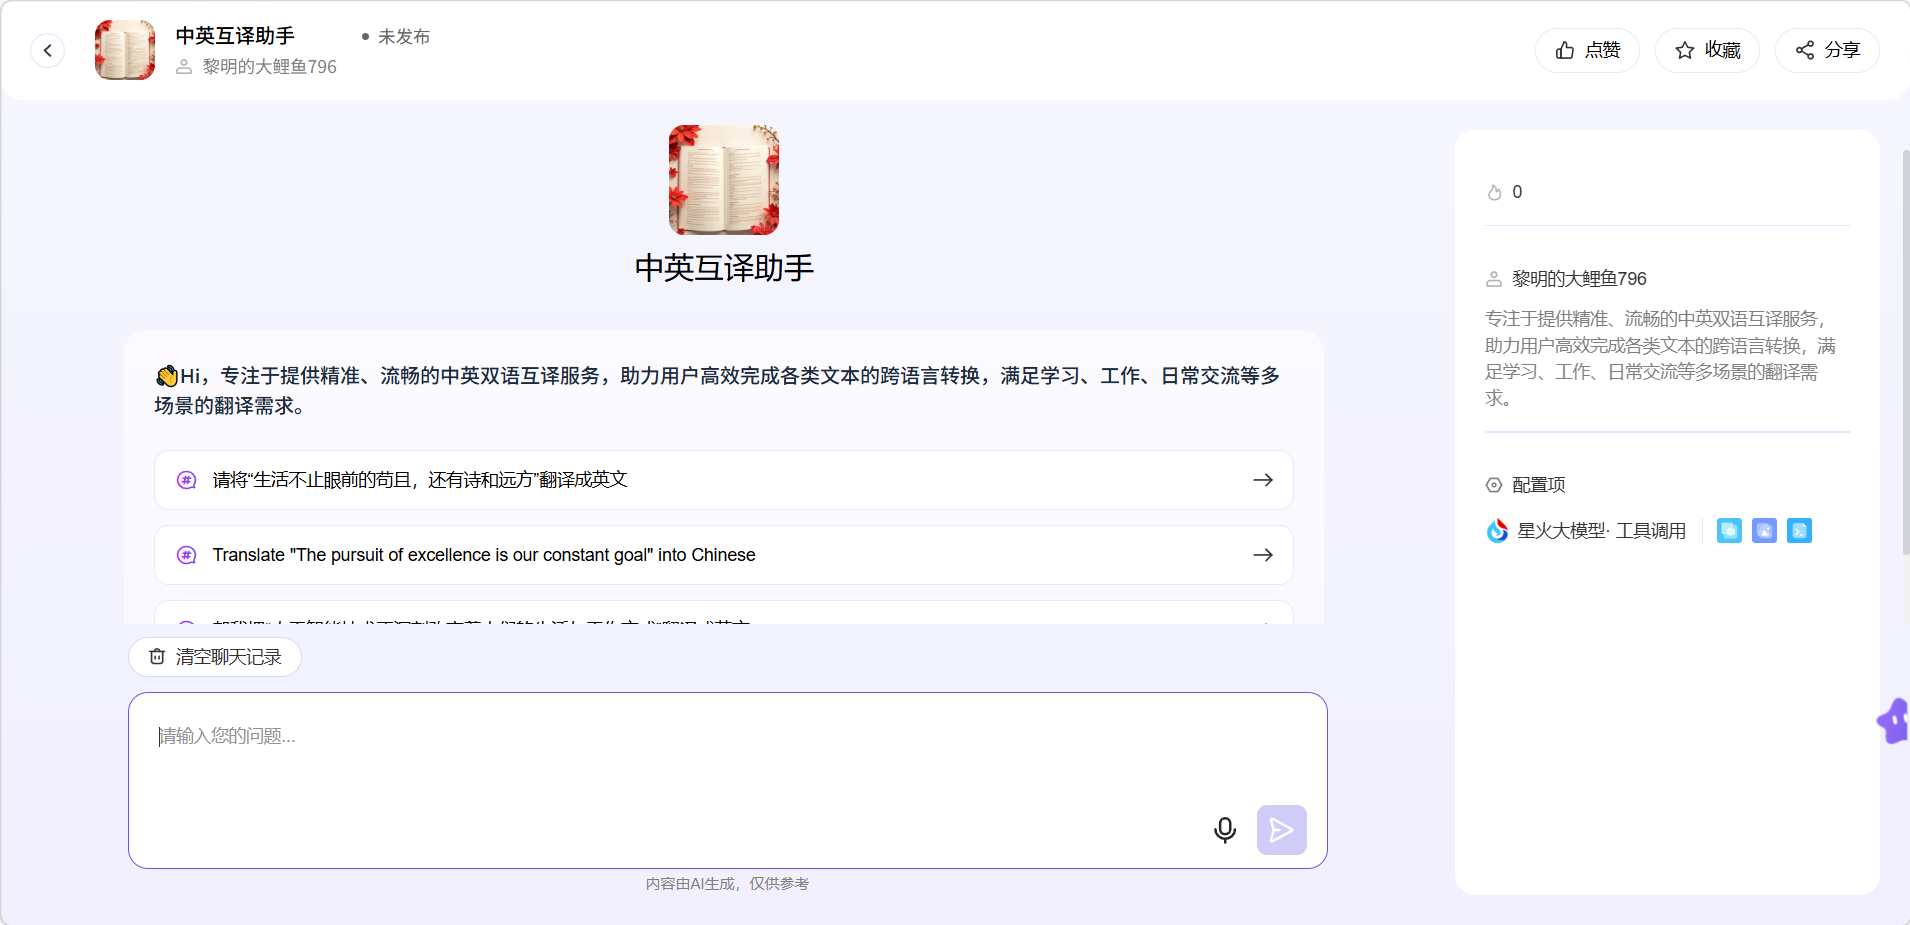Clear chat history with 清空聊天记录

pos(215,657)
